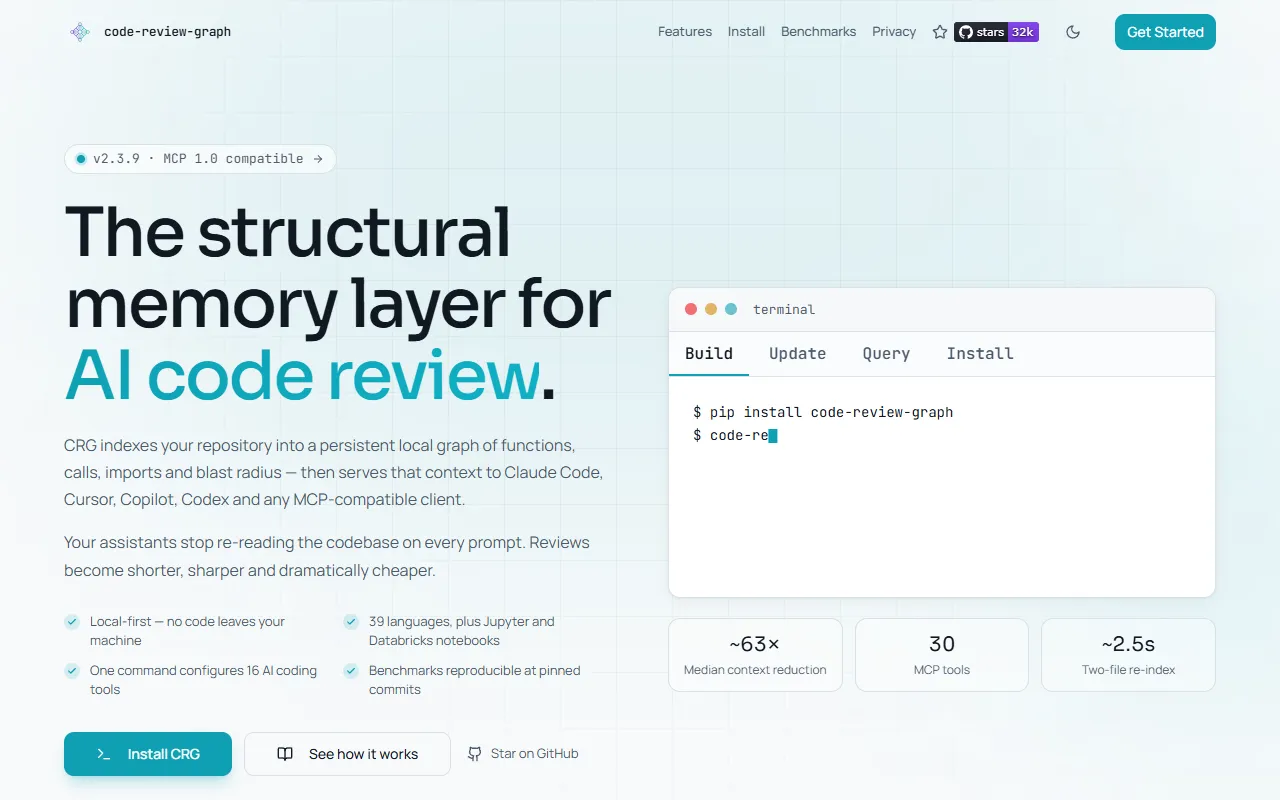Click the star icon in the navbar
This screenshot has width=1280, height=800.
940,32
